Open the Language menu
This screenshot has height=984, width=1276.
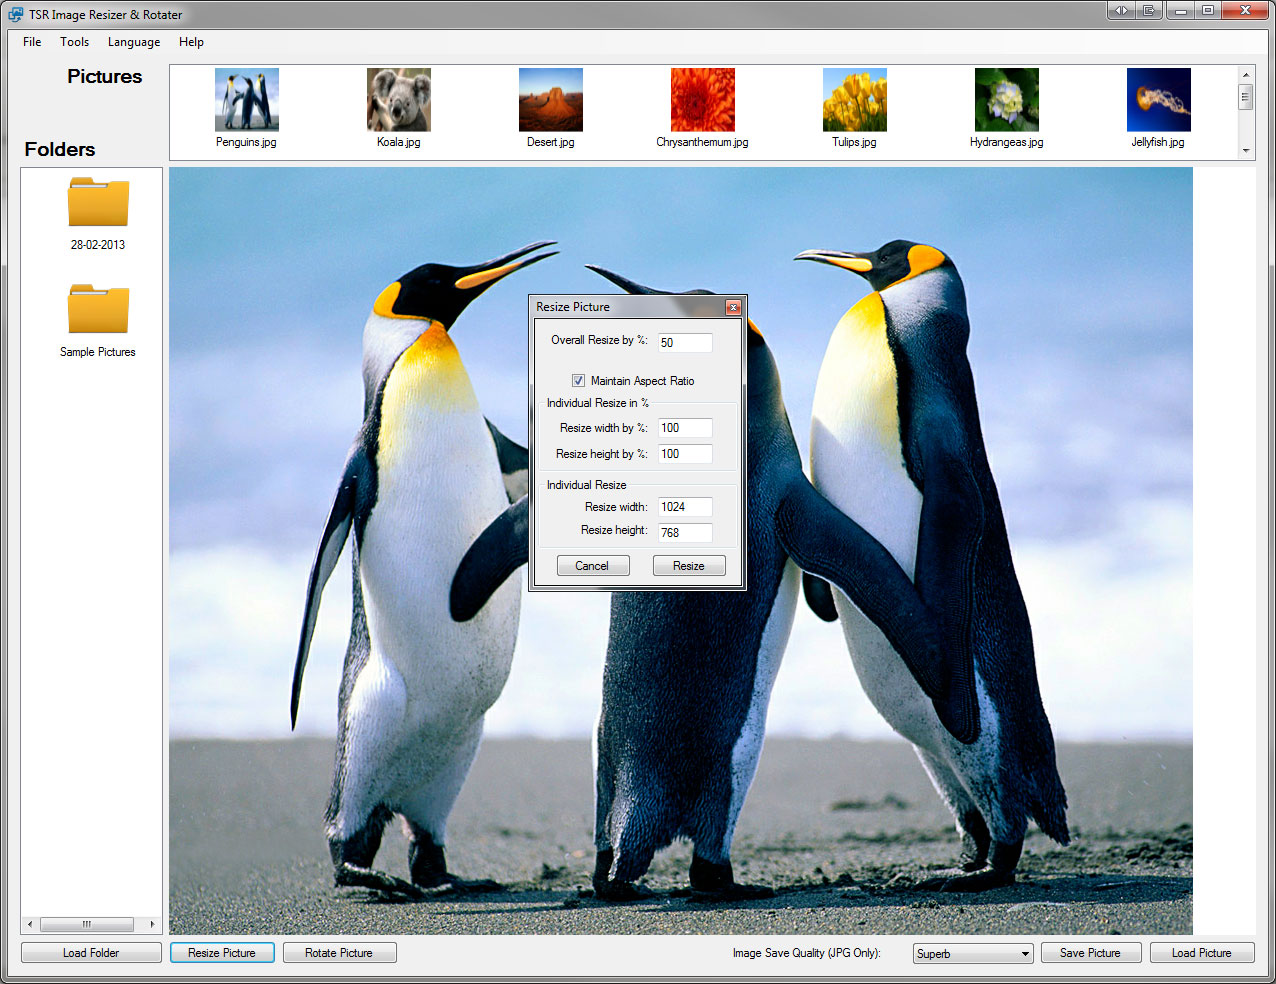[134, 42]
